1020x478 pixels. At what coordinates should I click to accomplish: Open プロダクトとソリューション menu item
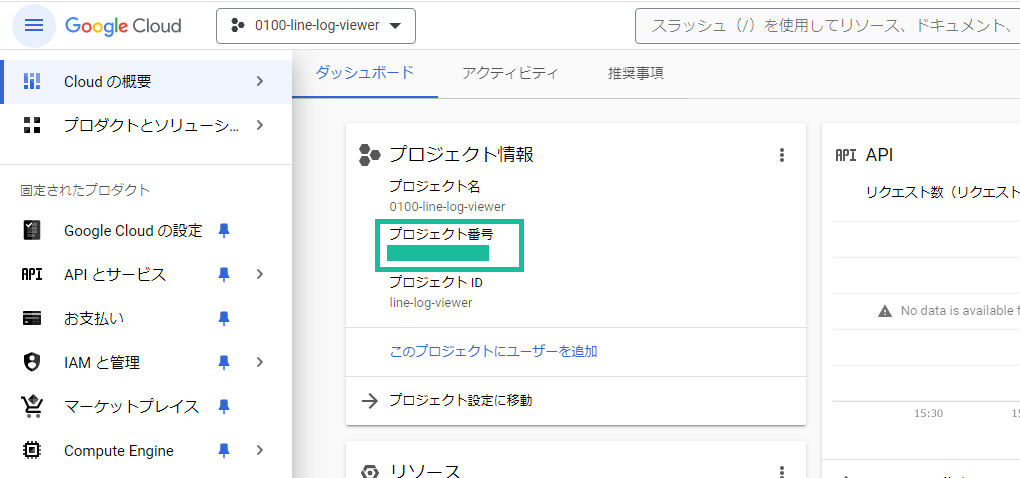[146, 125]
